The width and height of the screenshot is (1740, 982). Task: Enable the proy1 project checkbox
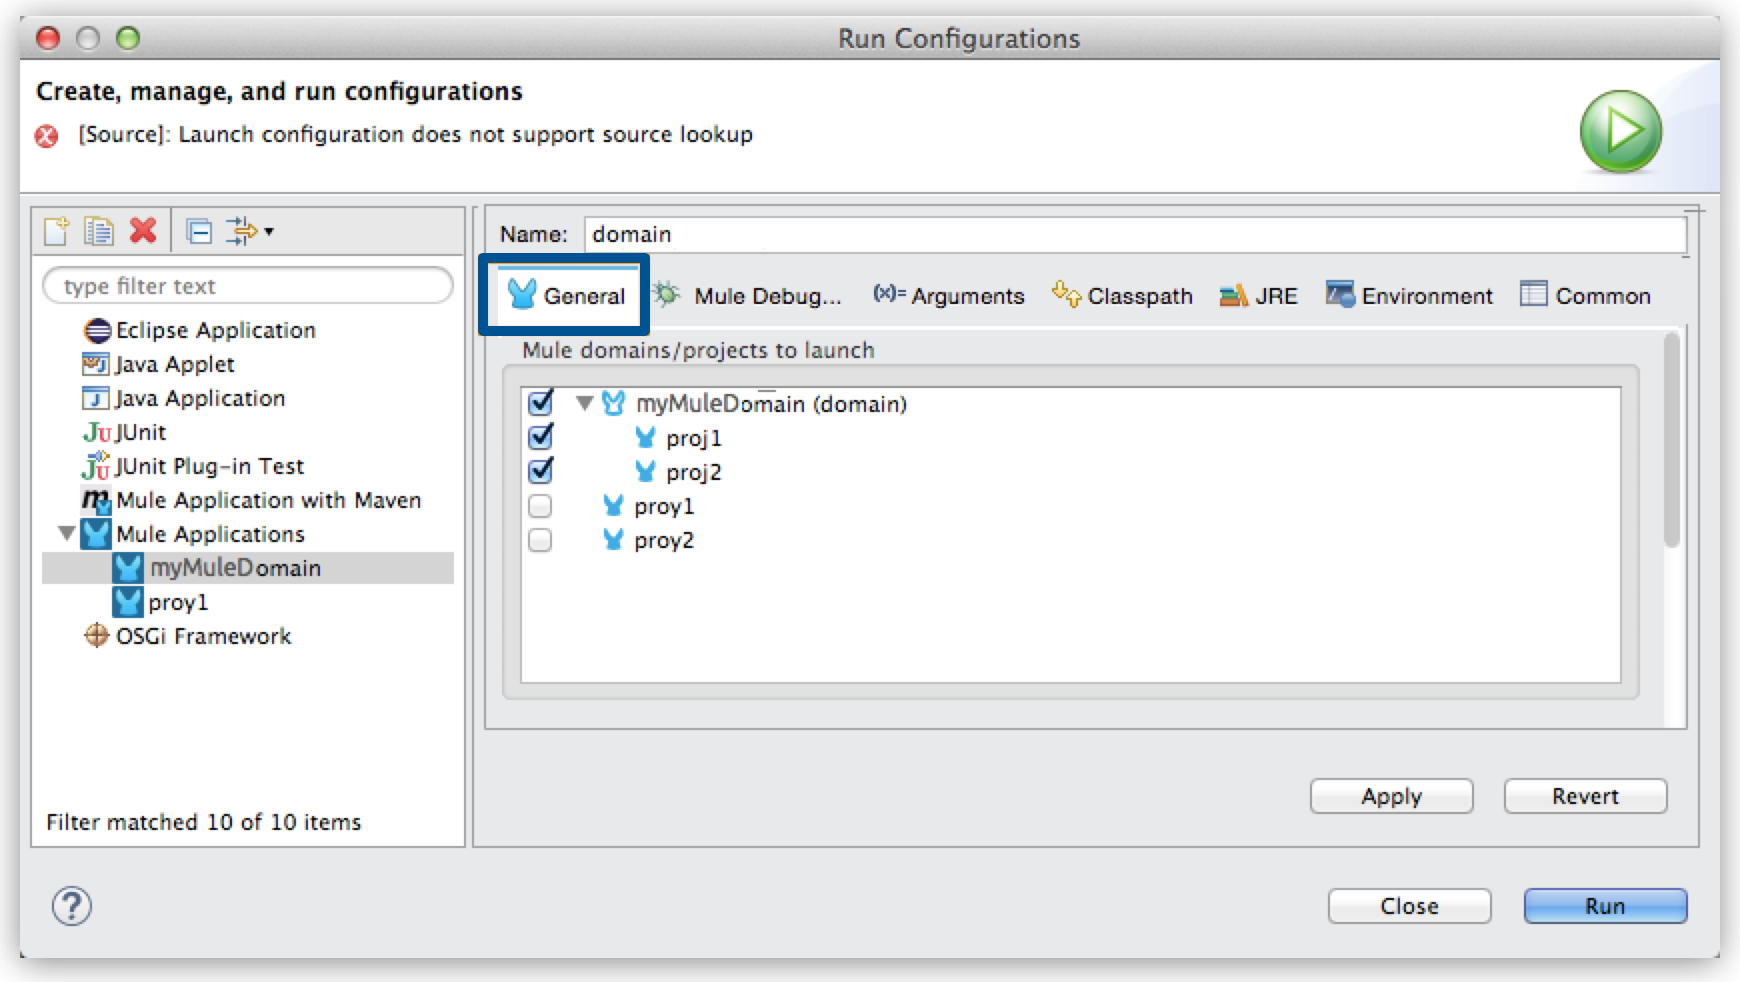pyautogui.click(x=540, y=507)
